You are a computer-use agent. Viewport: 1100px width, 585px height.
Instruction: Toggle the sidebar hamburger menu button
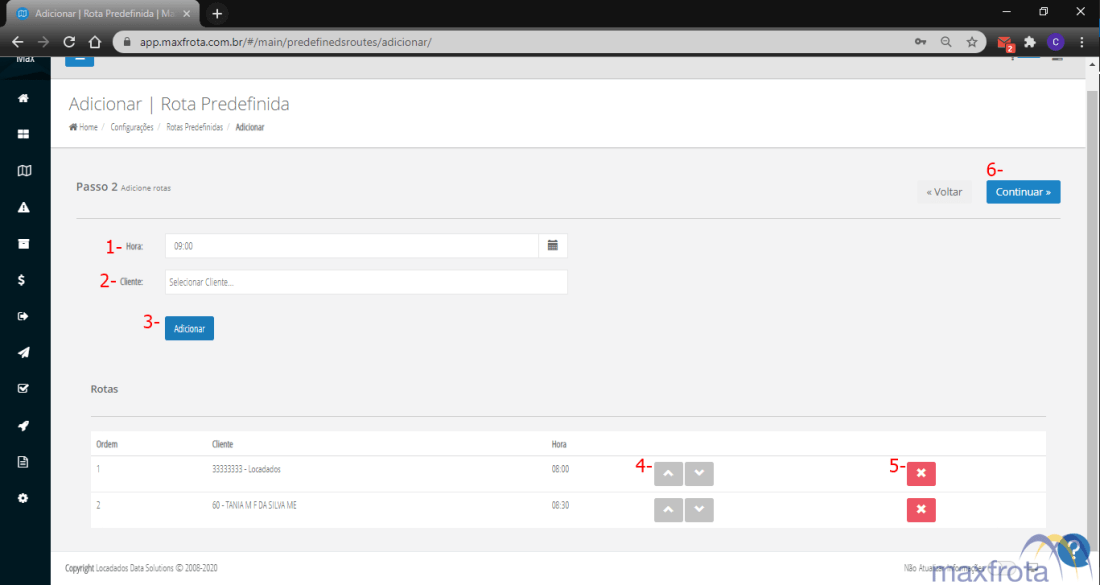pos(80,60)
